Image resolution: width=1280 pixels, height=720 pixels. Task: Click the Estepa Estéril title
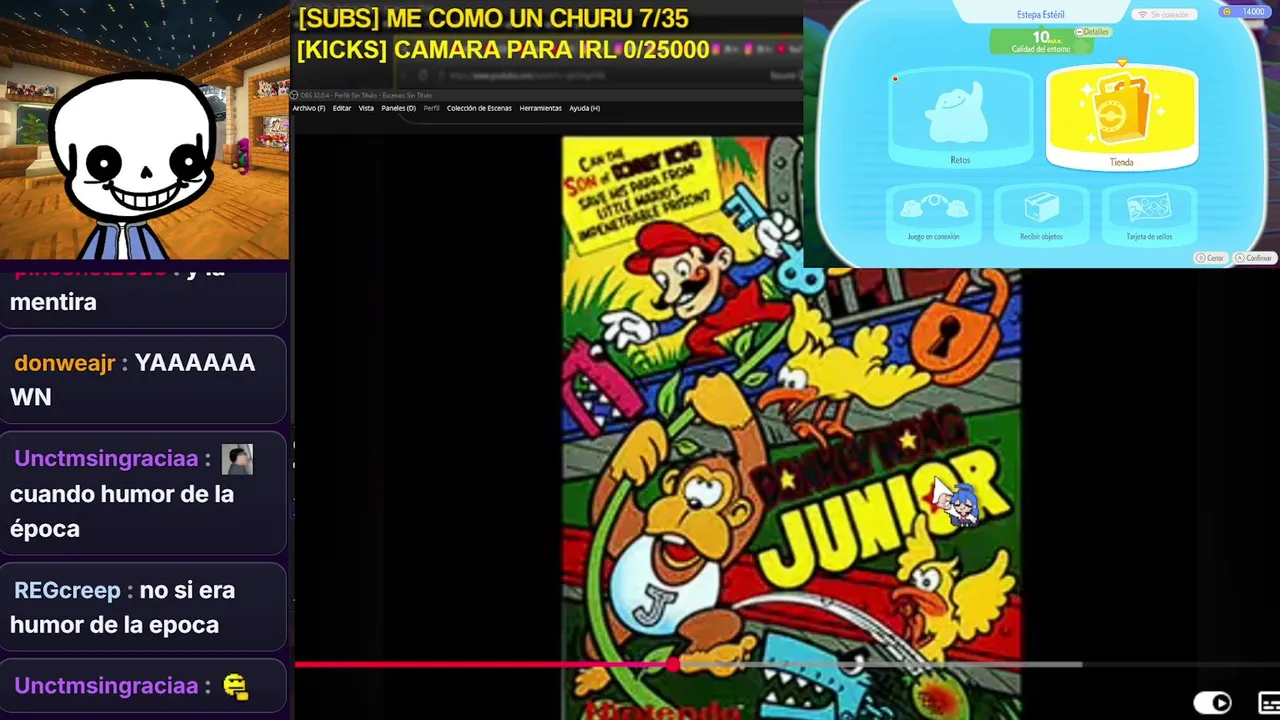coord(1040,14)
